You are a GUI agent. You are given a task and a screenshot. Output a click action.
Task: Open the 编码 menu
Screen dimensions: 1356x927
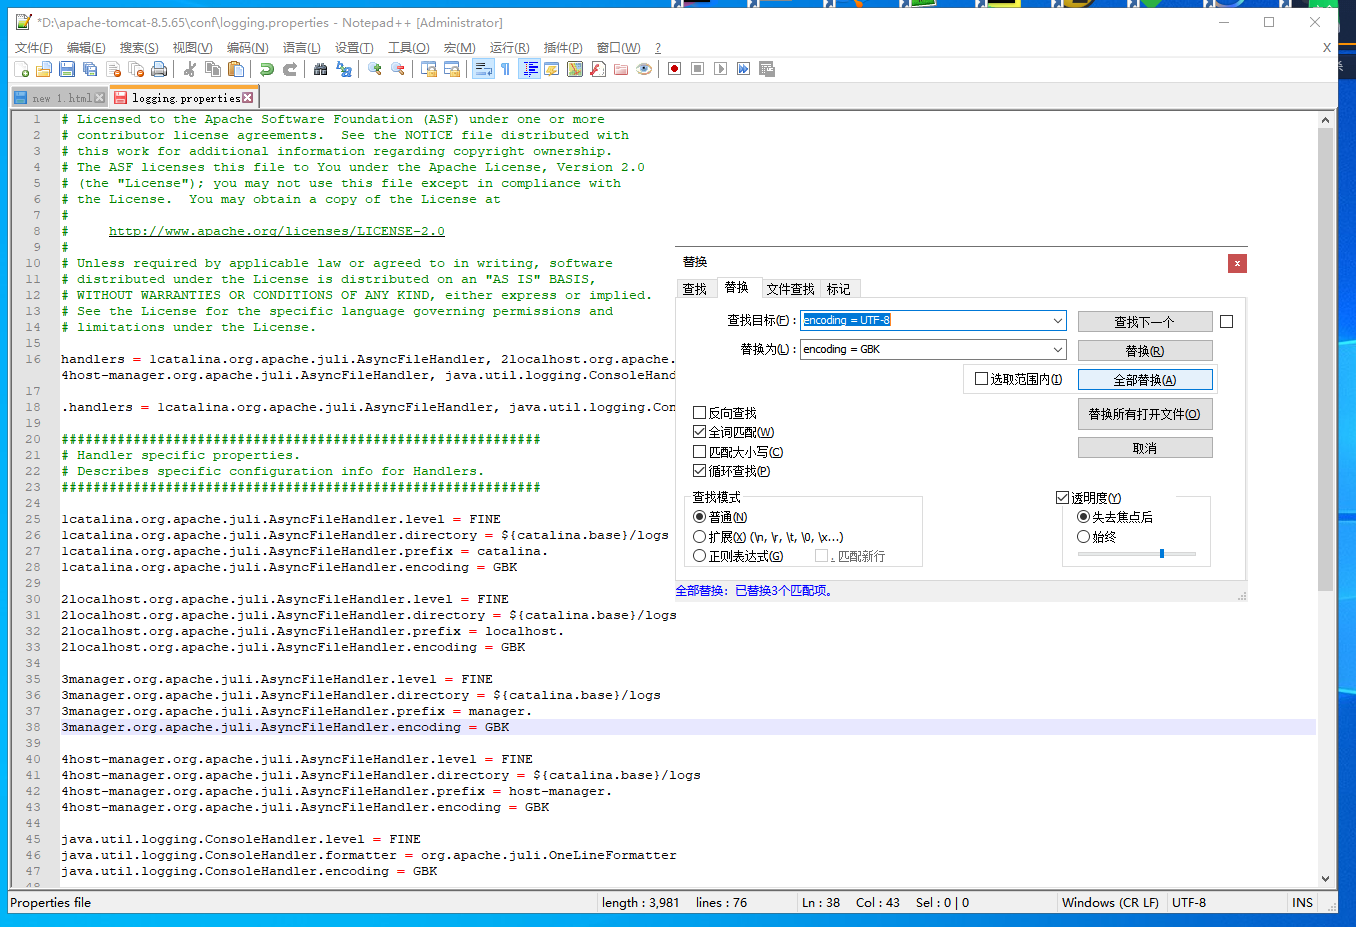pyautogui.click(x=247, y=48)
